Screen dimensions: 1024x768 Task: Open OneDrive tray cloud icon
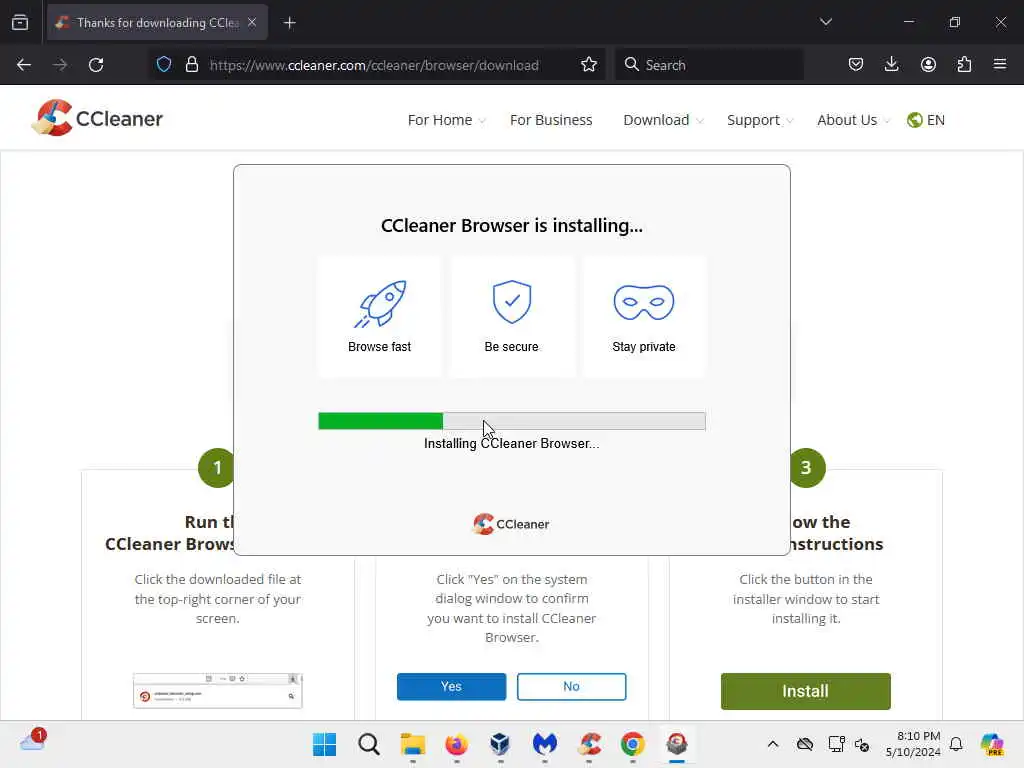click(x=805, y=744)
